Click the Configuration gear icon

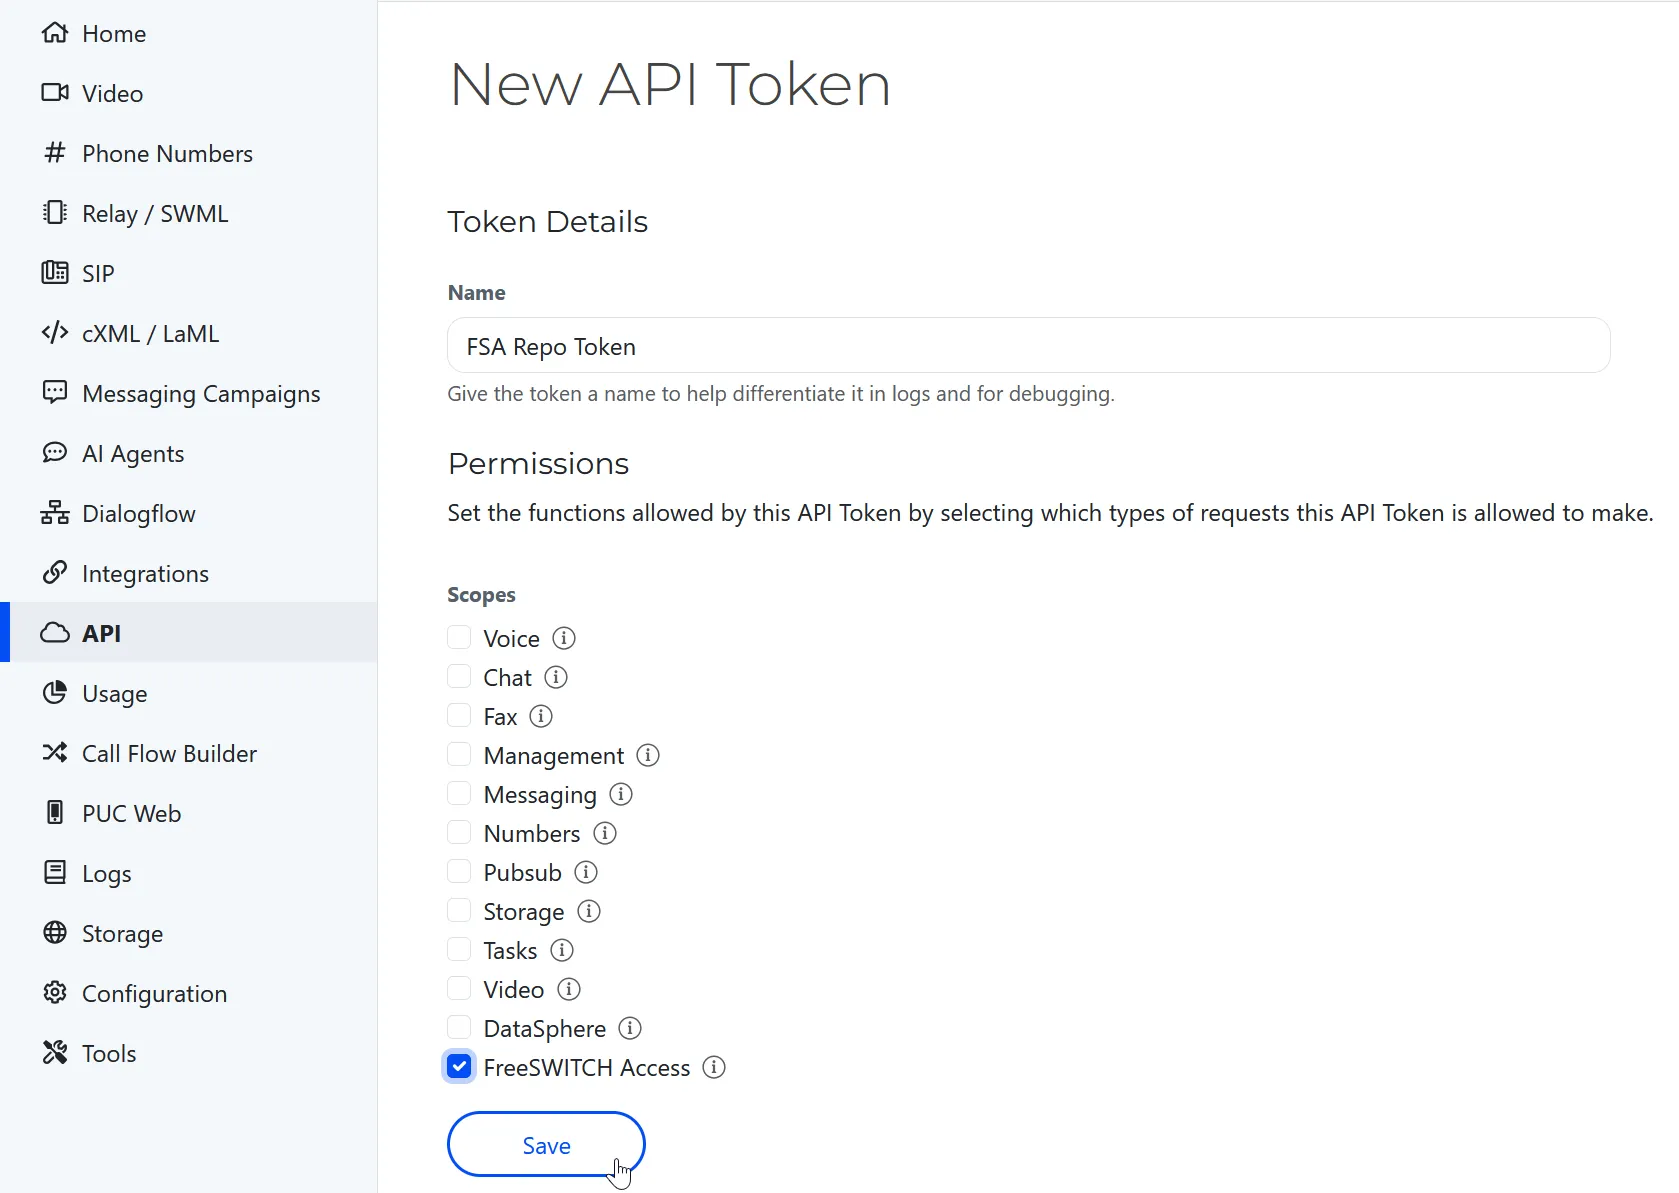pos(55,992)
